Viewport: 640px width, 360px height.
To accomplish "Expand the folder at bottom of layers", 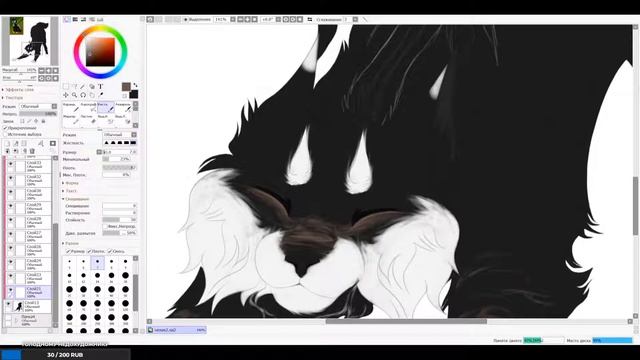I will [x=16, y=320].
